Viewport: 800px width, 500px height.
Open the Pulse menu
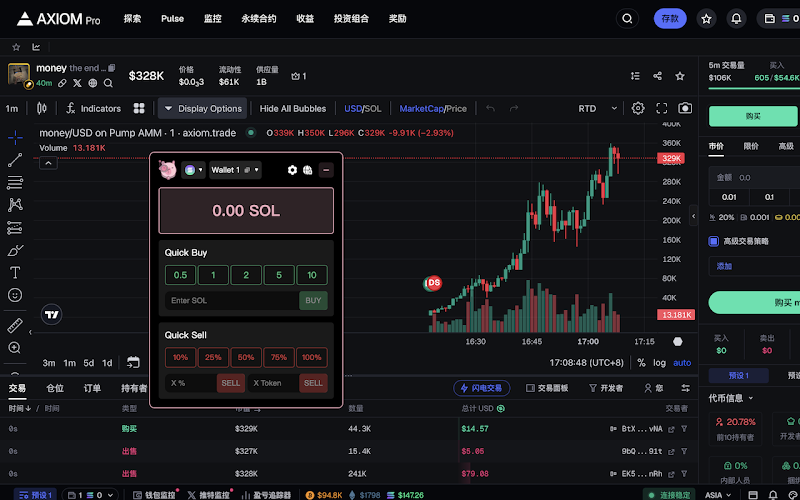point(172,19)
